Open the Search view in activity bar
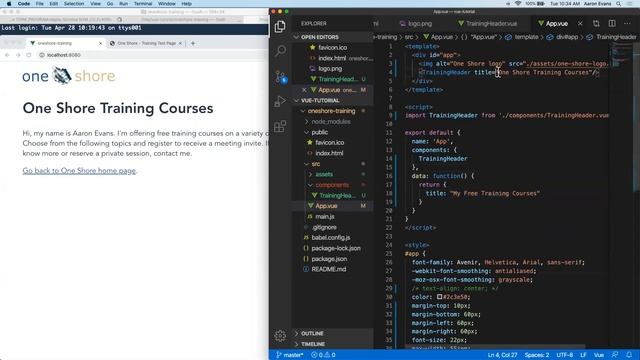This screenshot has height=360, width=640. point(280,51)
